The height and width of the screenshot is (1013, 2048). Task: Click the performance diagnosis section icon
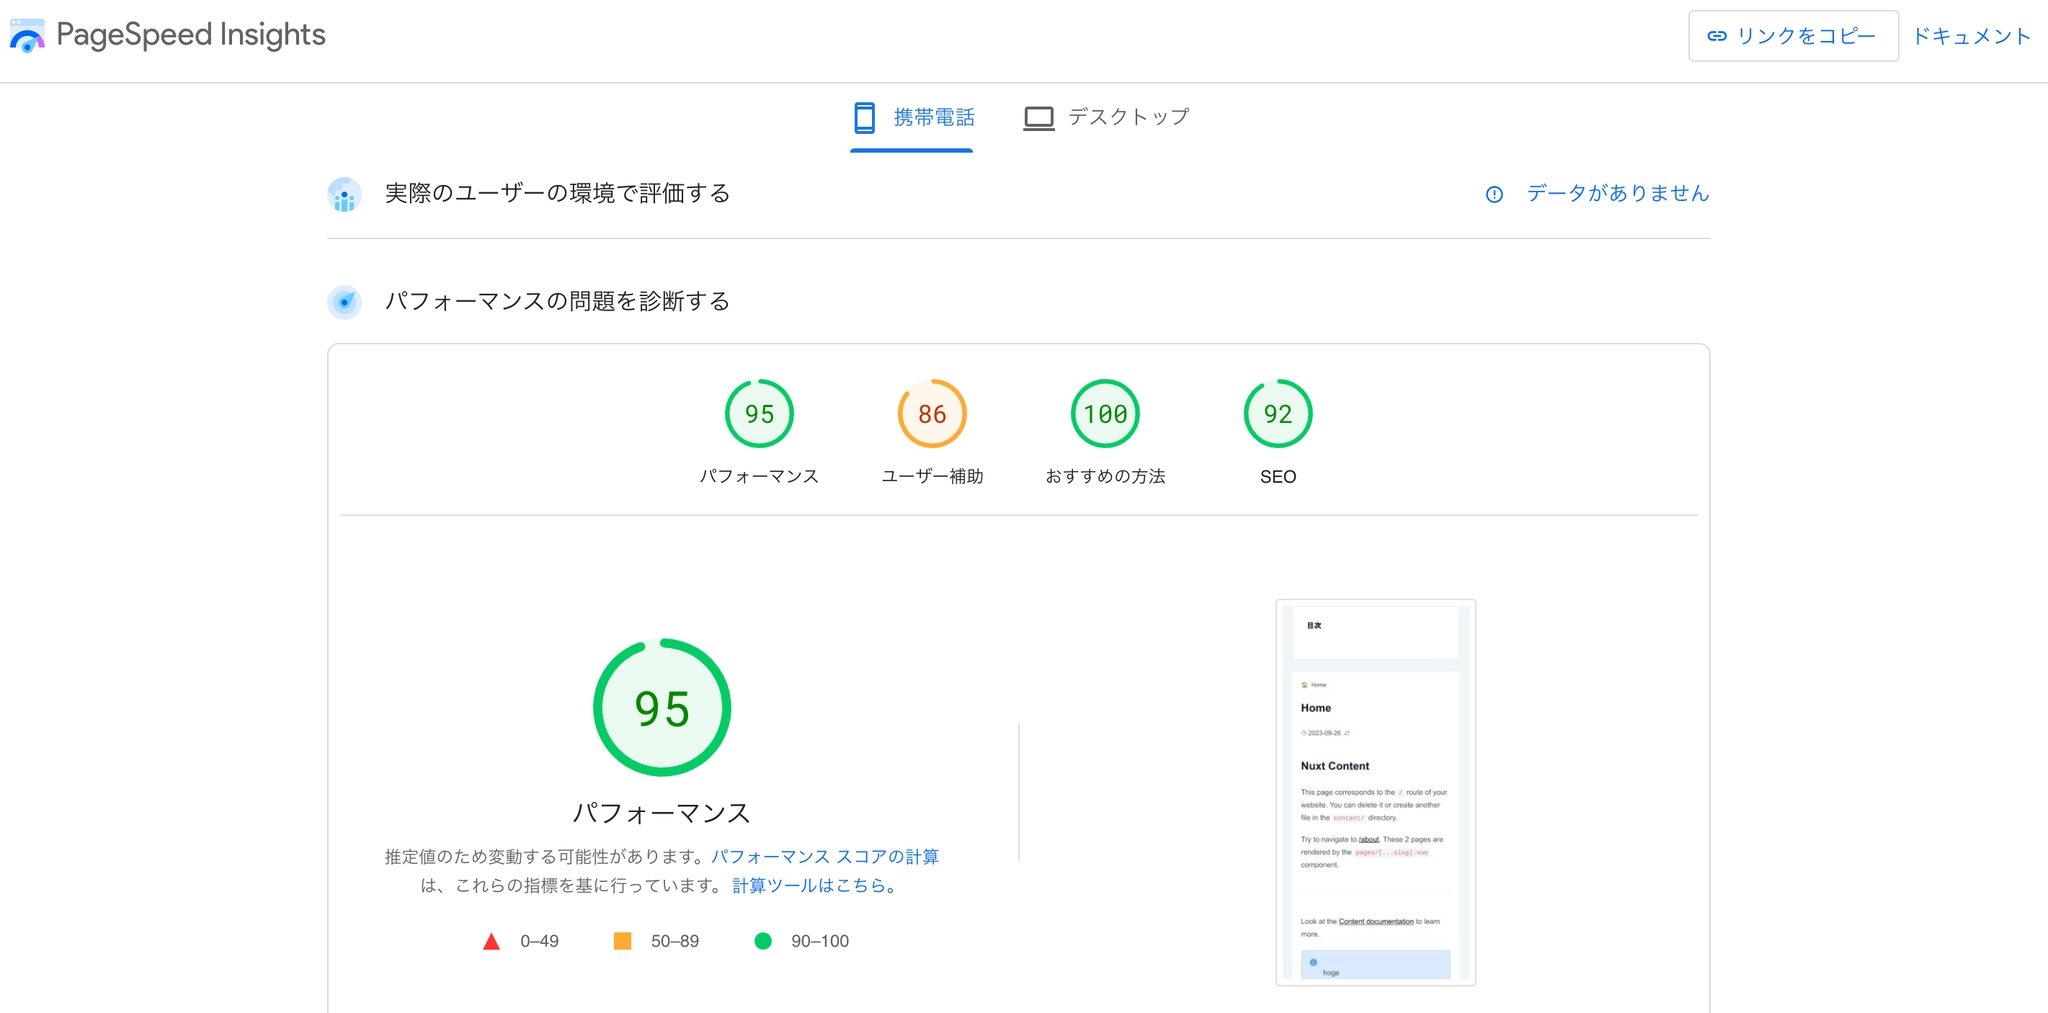click(344, 302)
